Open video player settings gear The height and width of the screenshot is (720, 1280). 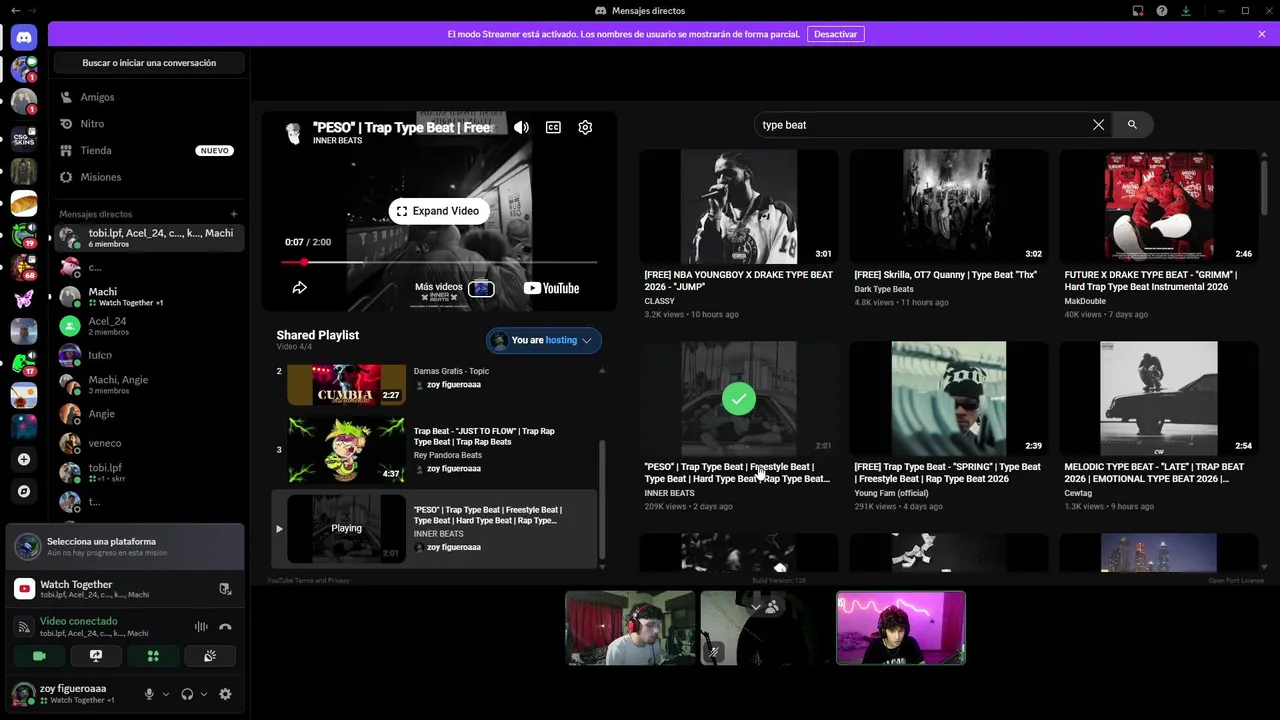click(x=585, y=127)
